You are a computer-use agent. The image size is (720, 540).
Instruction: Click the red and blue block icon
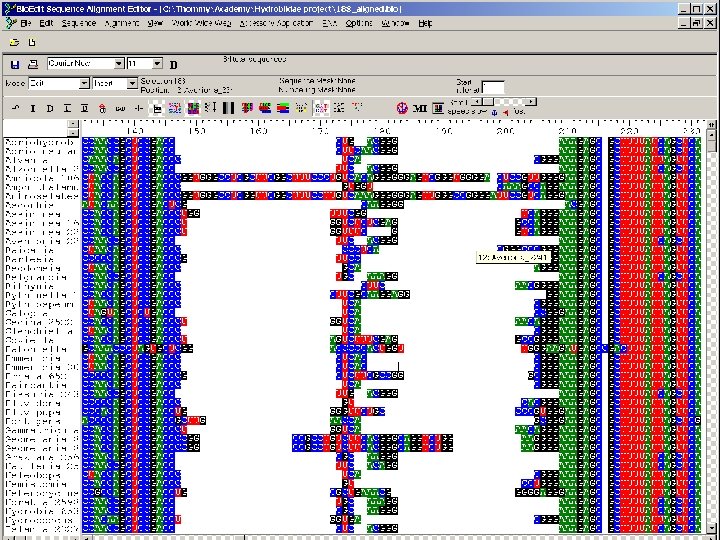[x=265, y=108]
